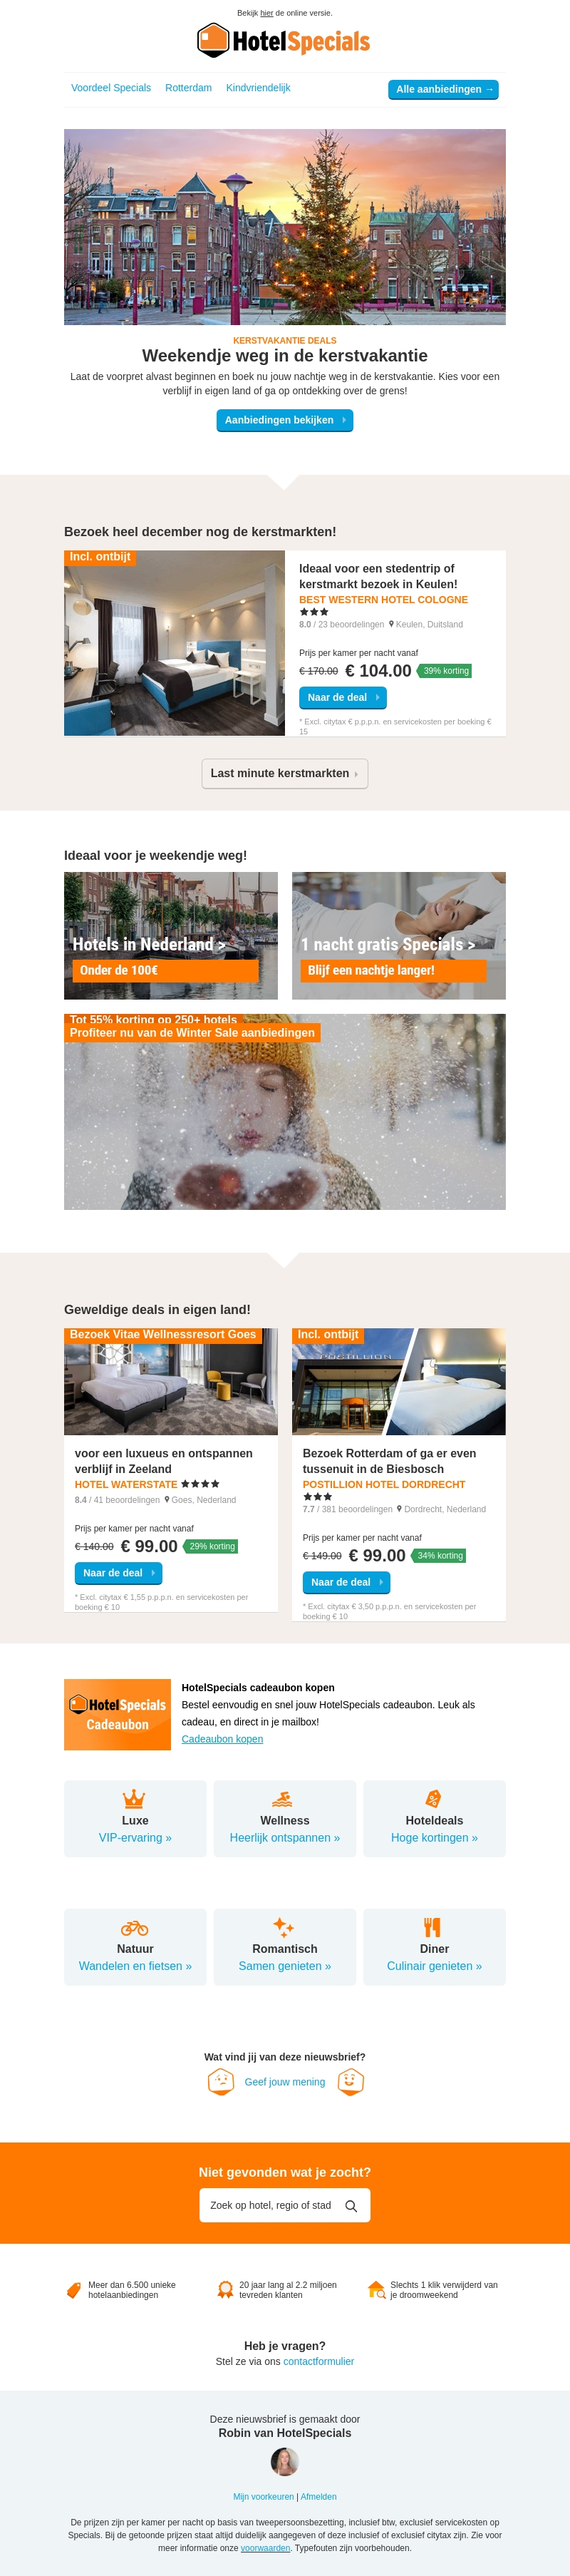Screen dimensions: 570x2576
Task: Open Last minute kerstmarkten button
Action: coord(285,773)
